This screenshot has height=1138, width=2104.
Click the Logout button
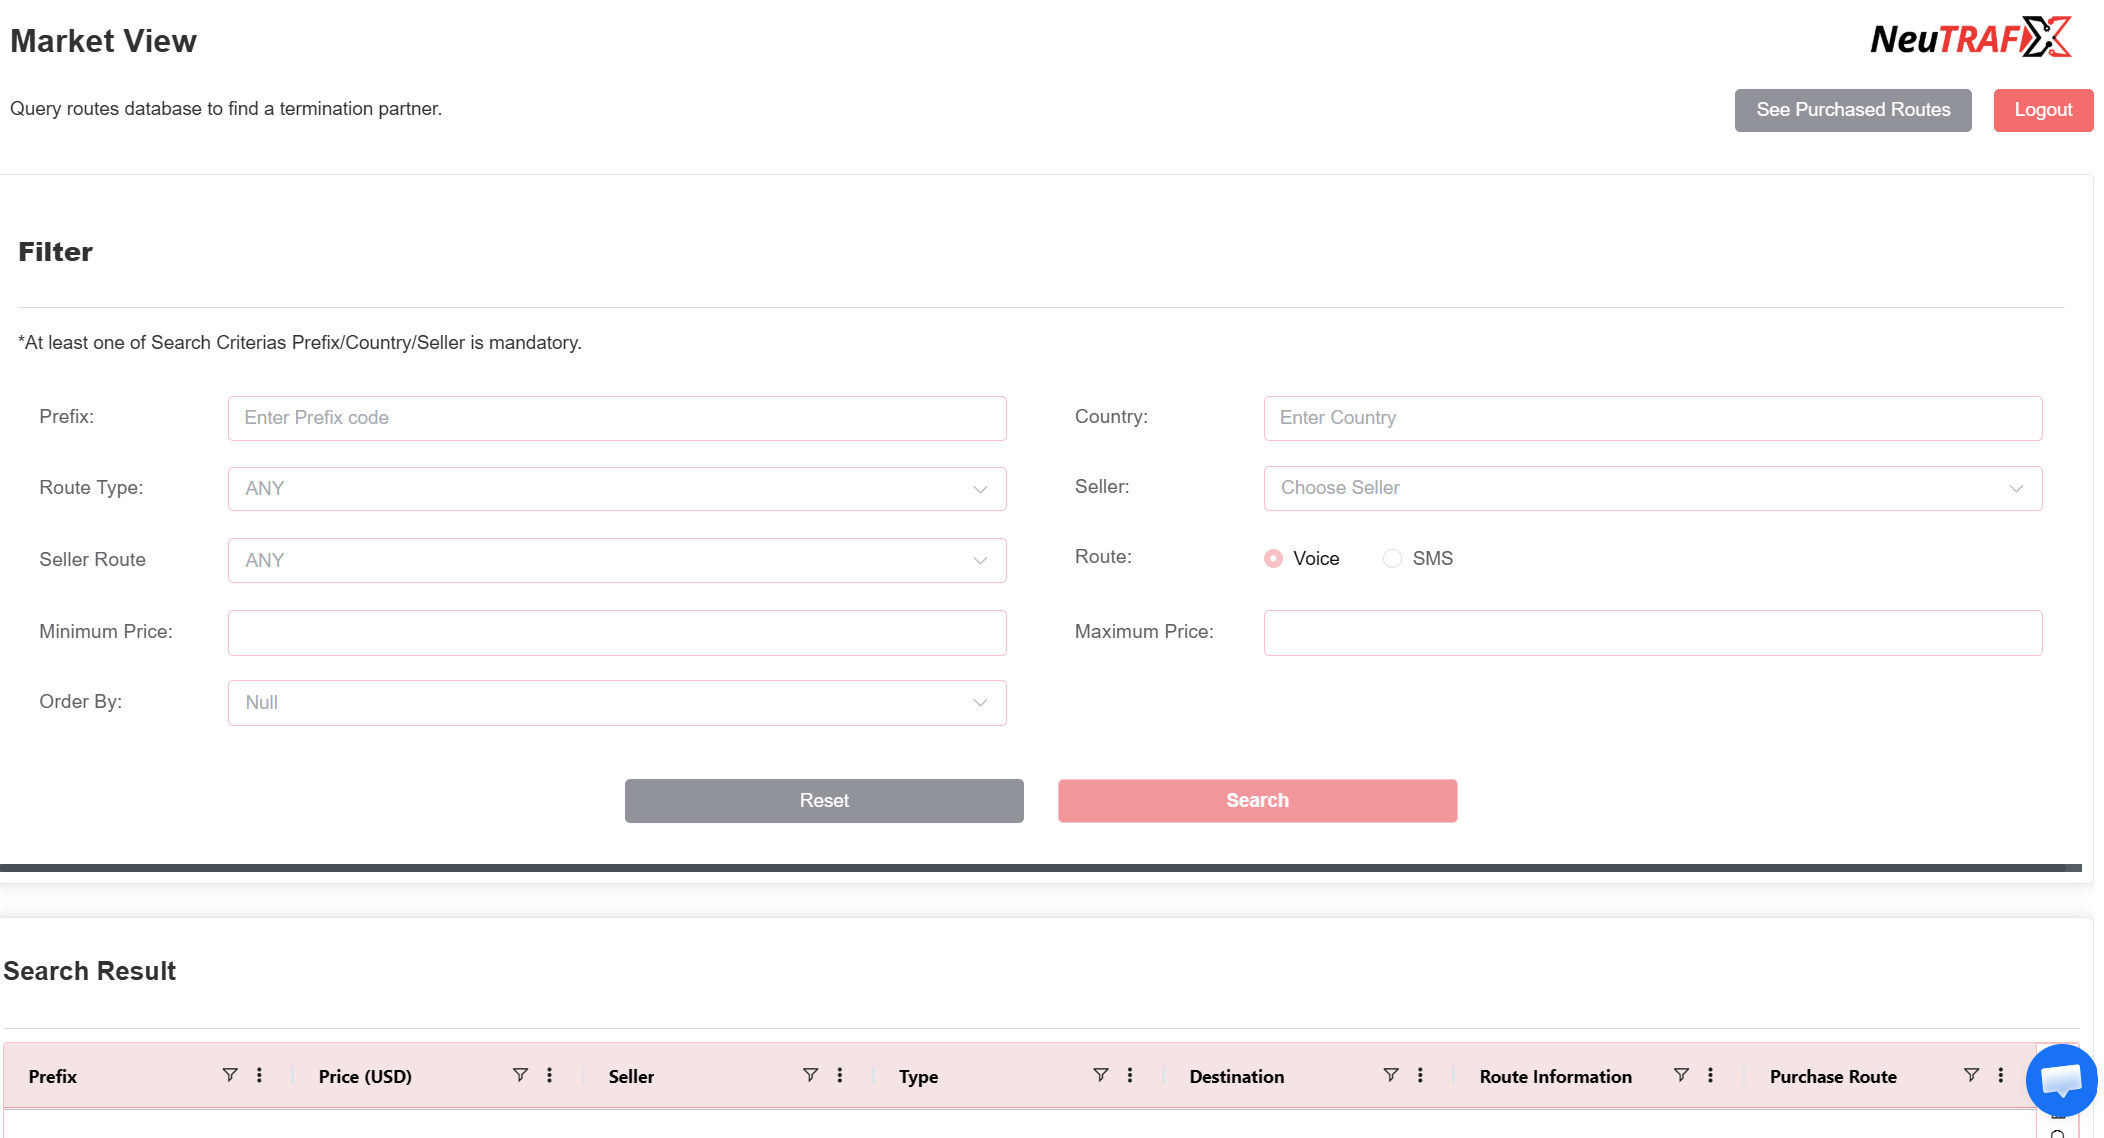click(2042, 110)
